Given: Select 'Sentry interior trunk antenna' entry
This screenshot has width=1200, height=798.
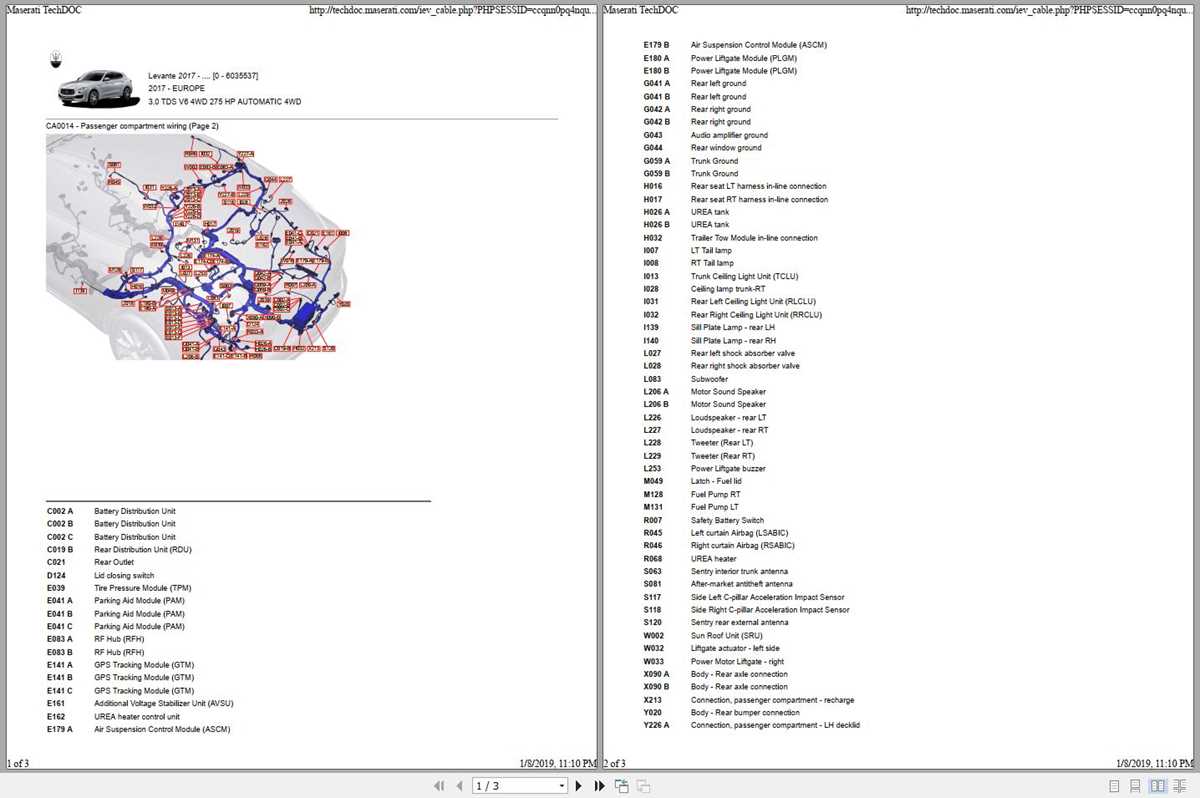Looking at the screenshot, I should point(739,571).
